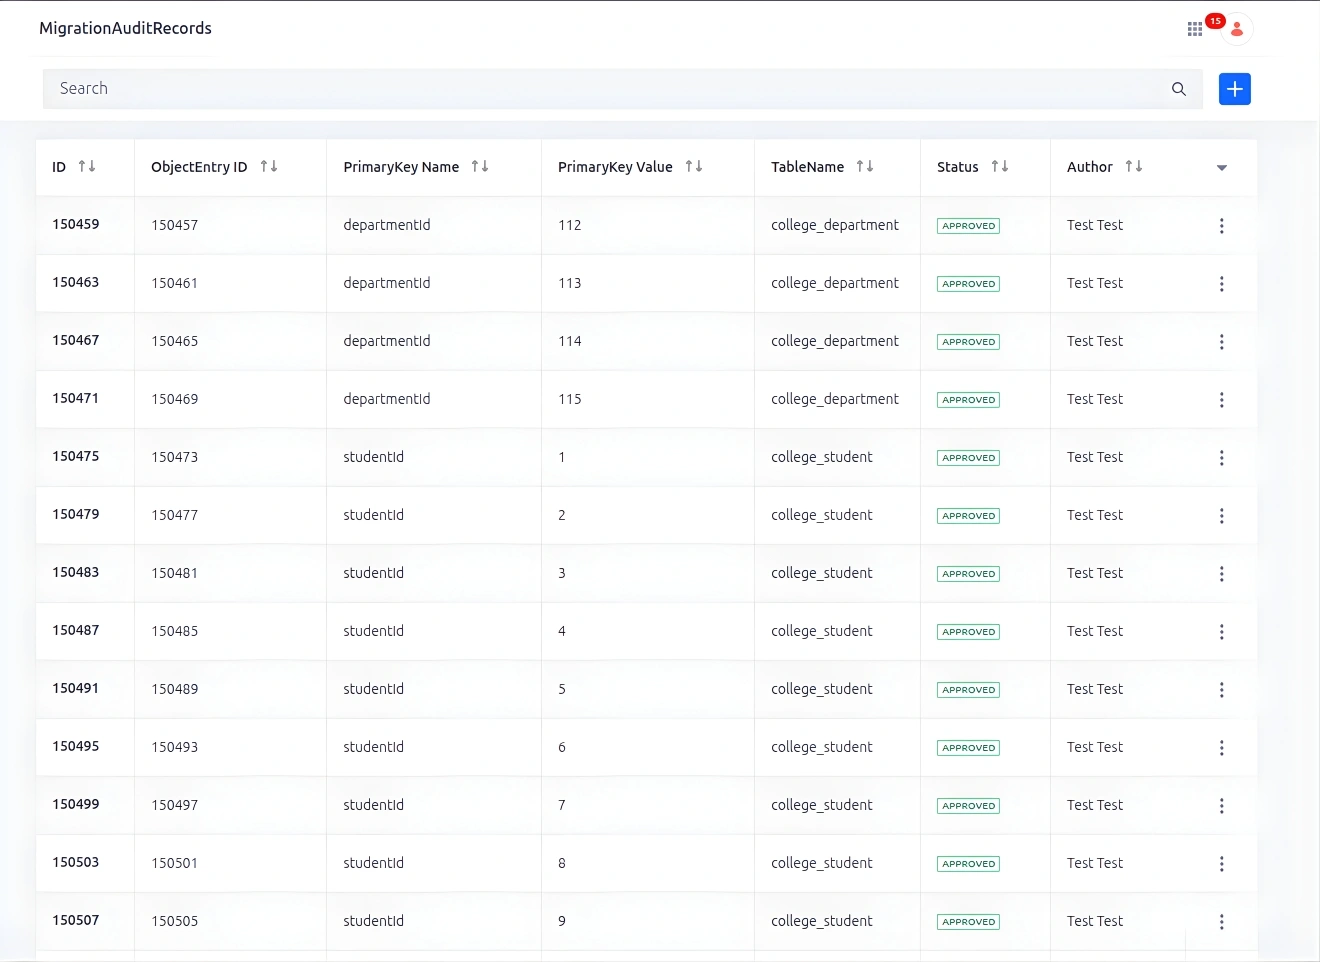Open the user profile avatar
1320x962 pixels.
(x=1237, y=29)
